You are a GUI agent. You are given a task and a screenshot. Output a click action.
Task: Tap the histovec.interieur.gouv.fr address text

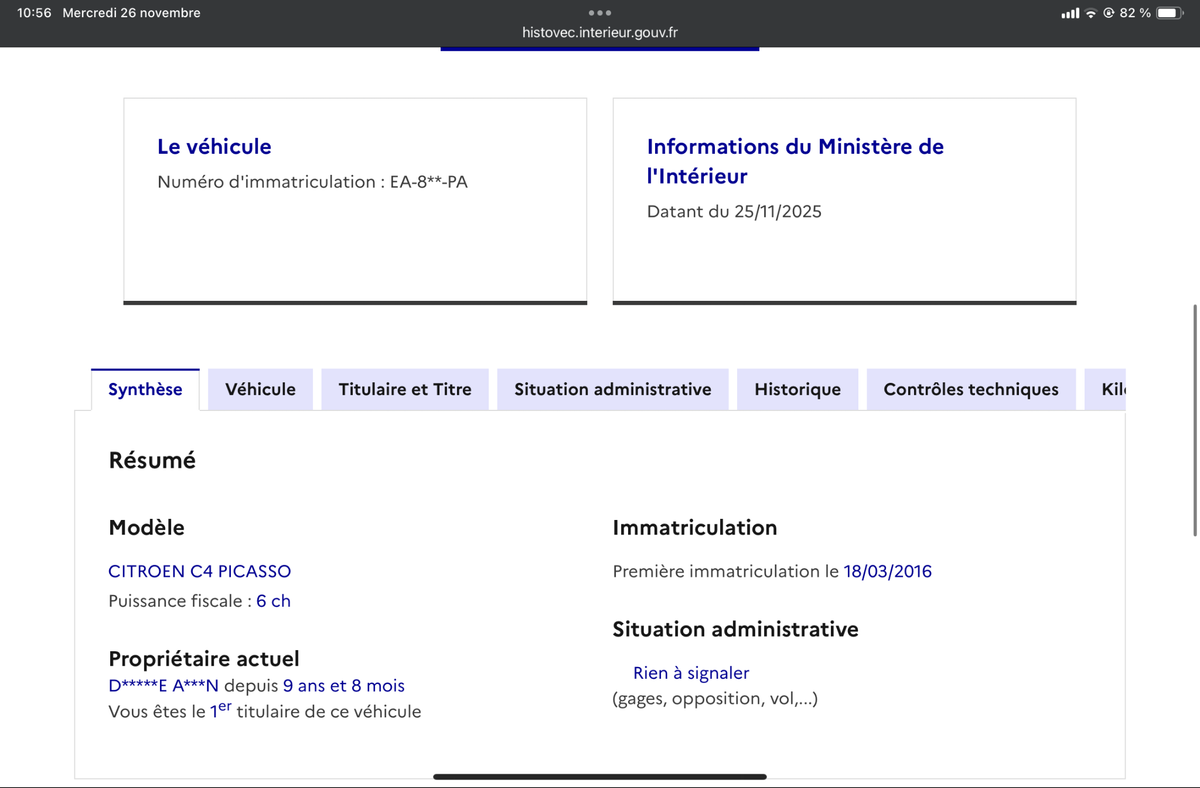[600, 33]
